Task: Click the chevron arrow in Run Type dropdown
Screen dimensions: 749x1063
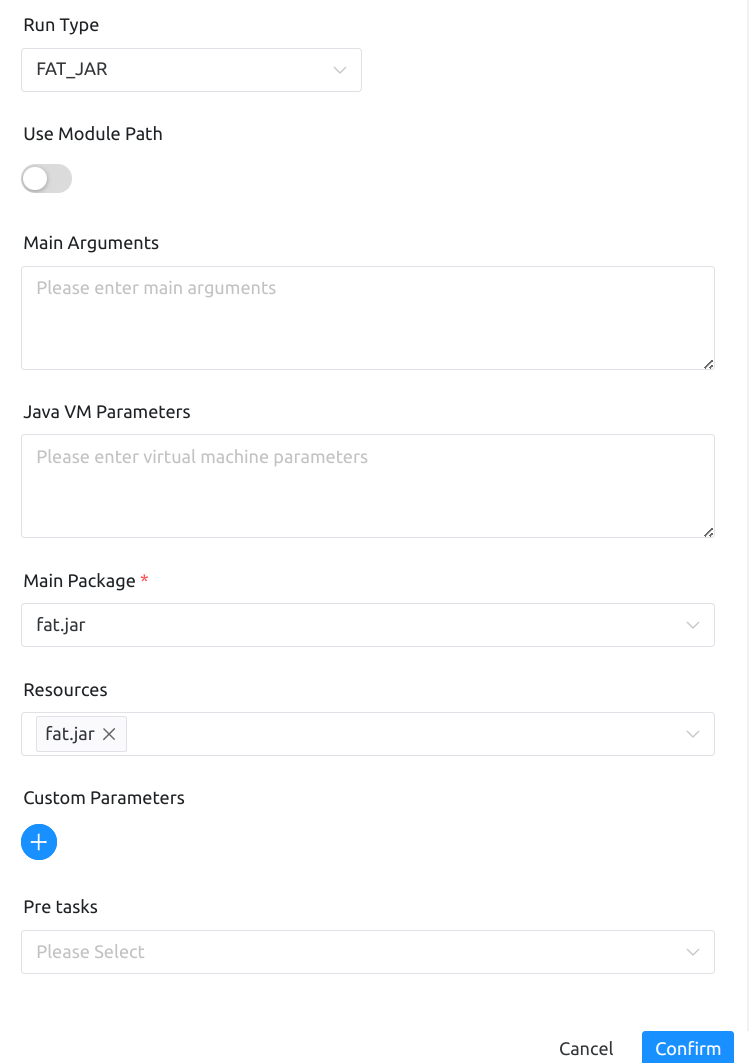Action: point(340,70)
